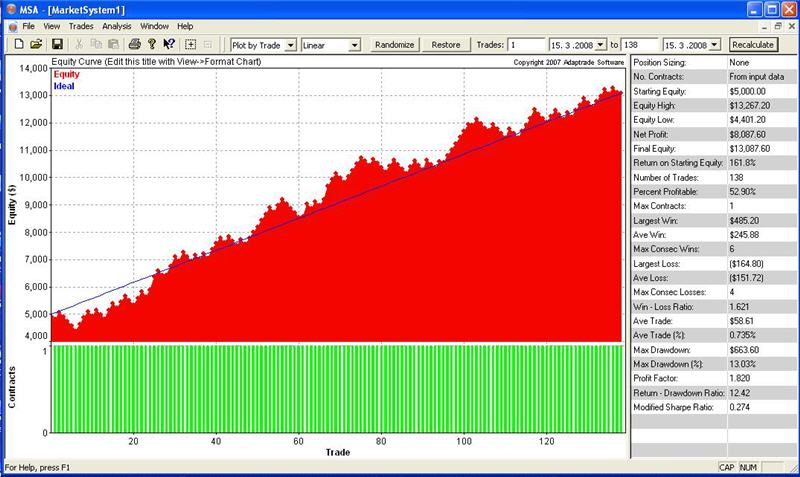Select the Largest Win value $485.20

[x=744, y=220]
